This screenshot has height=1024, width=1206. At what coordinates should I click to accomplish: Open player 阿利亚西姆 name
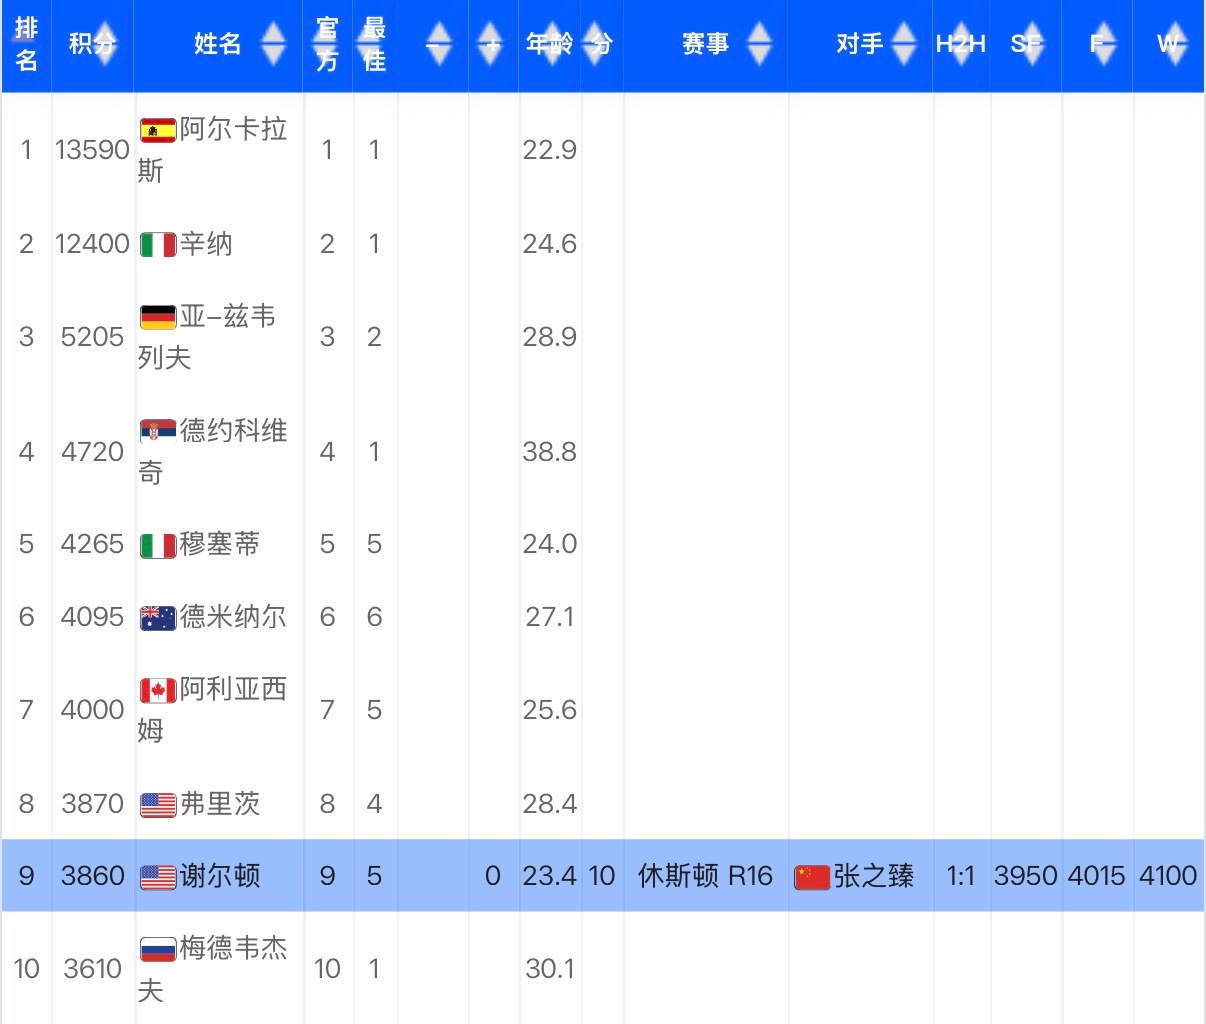point(213,709)
